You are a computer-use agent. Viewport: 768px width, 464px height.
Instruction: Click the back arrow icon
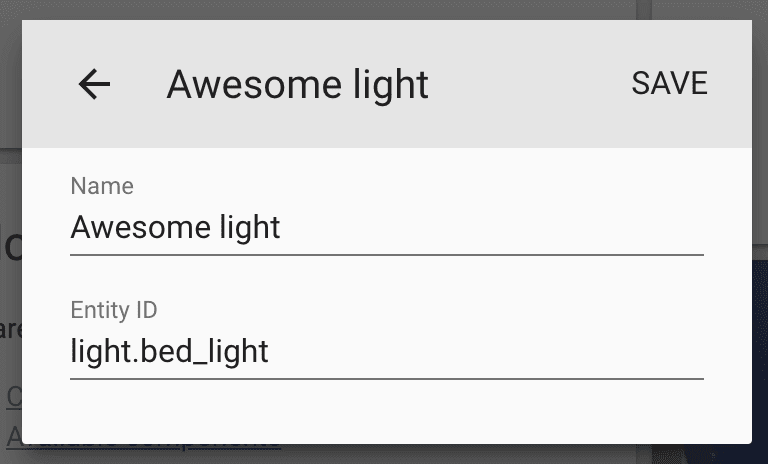pos(94,85)
